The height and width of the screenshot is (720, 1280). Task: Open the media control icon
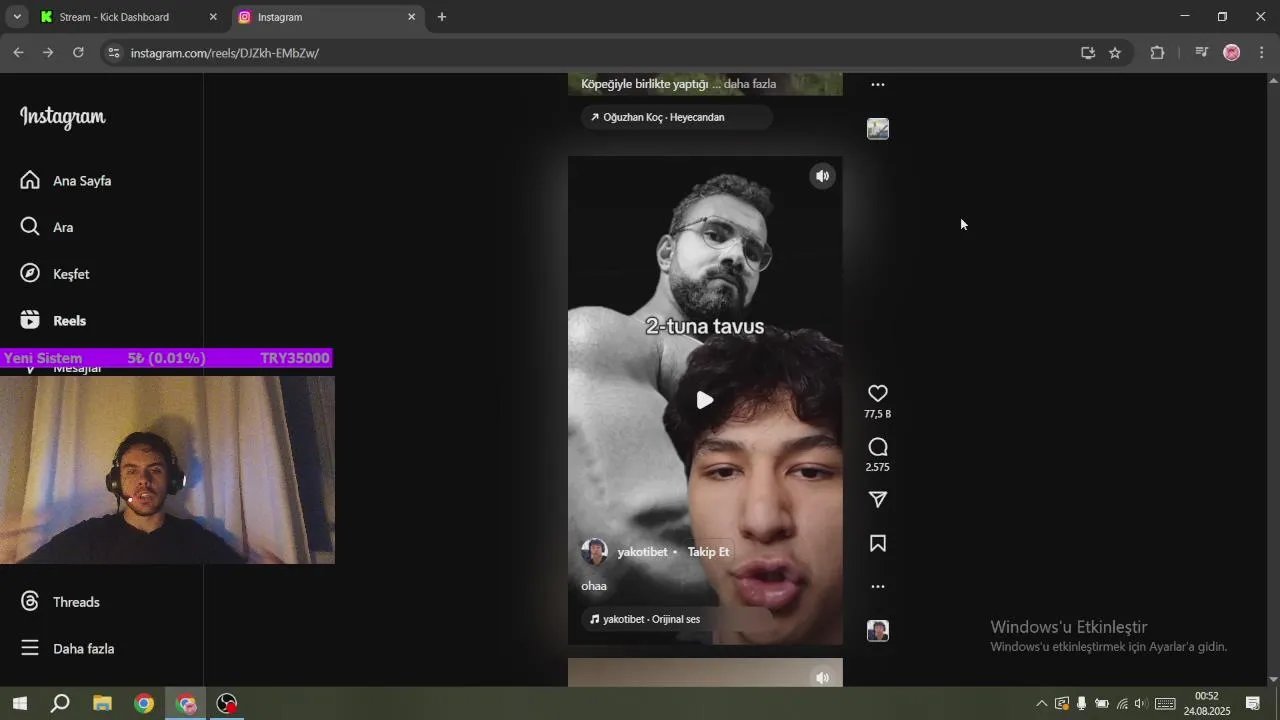(1202, 53)
